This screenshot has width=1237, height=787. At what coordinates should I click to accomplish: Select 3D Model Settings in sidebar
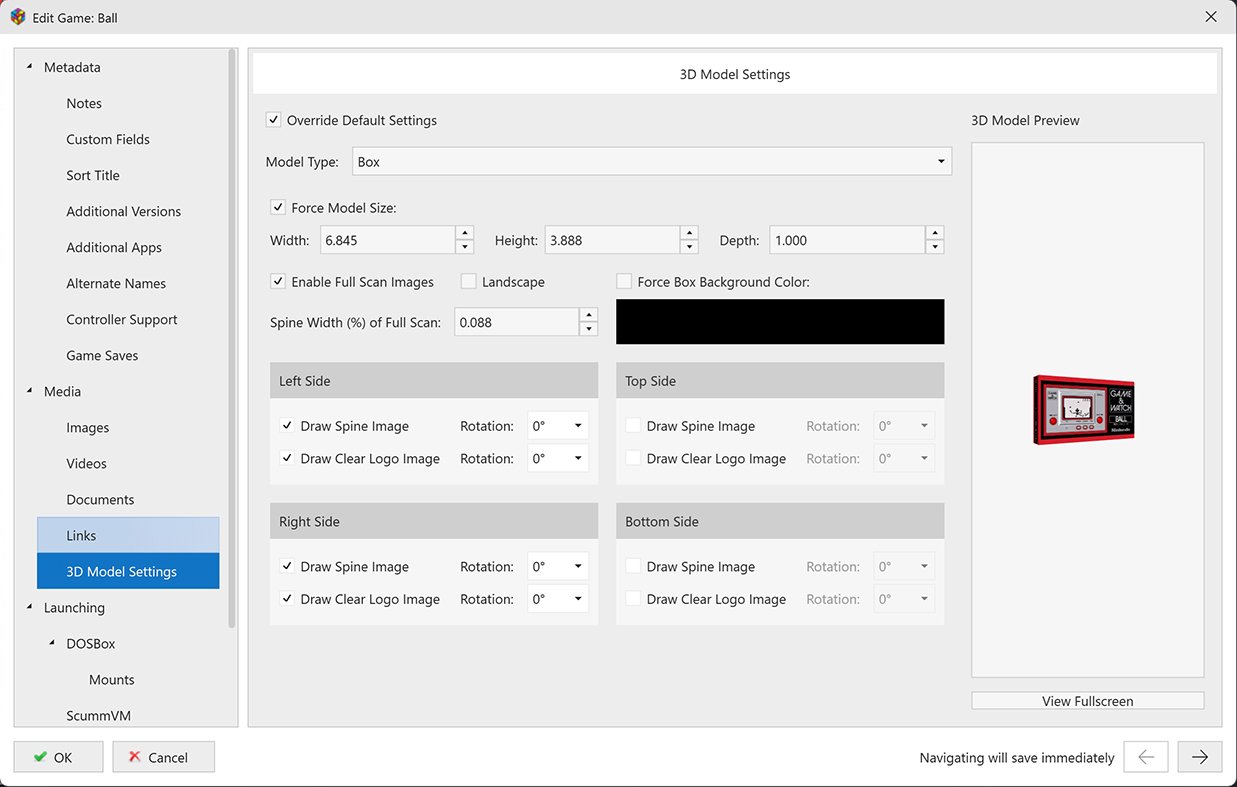click(128, 571)
